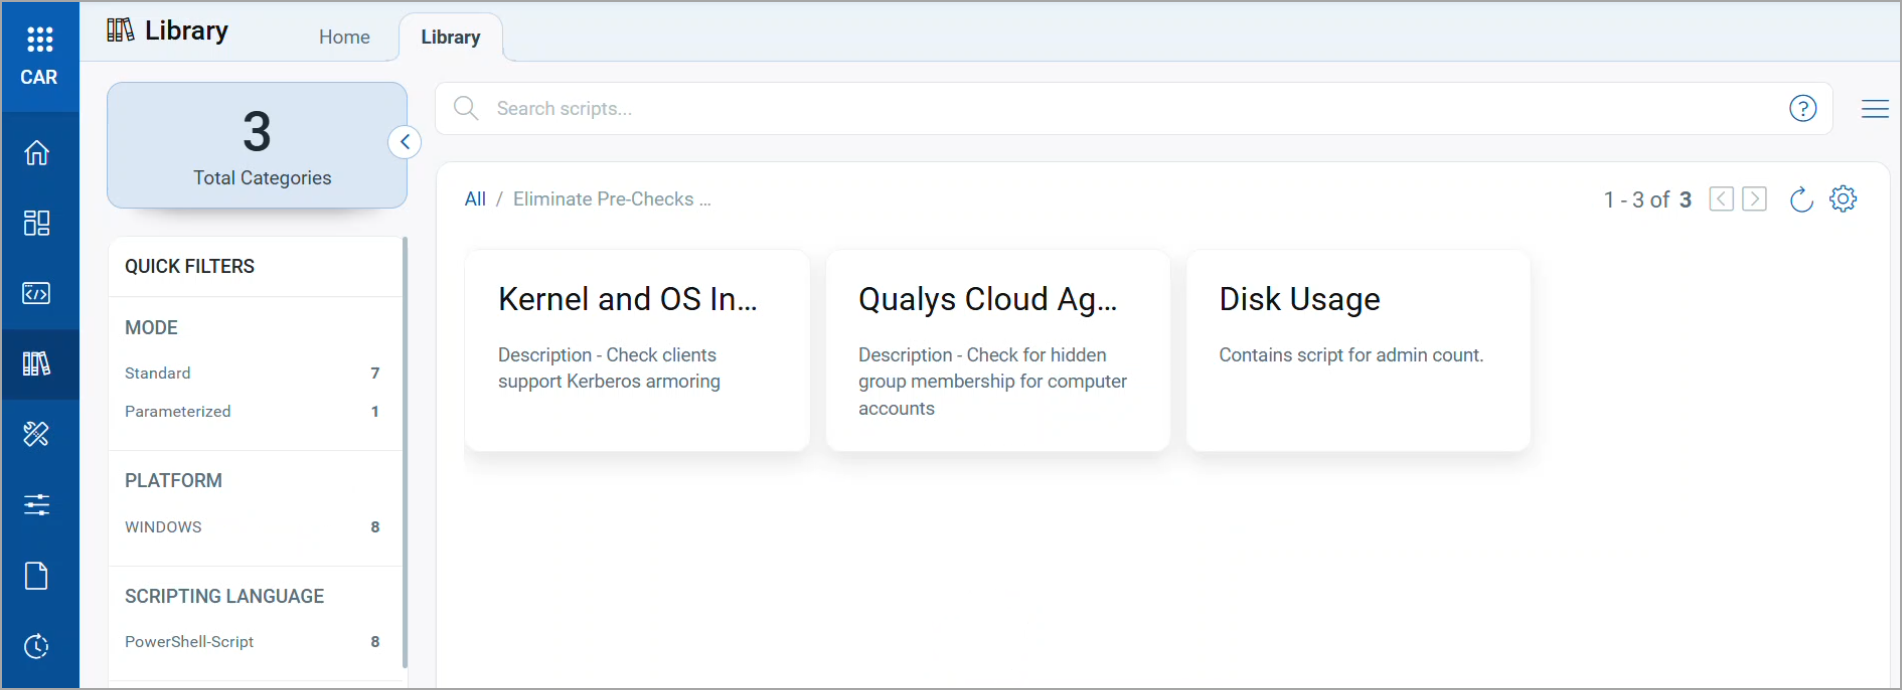
Task: Open the tools icon in sidebar
Action: tap(37, 434)
